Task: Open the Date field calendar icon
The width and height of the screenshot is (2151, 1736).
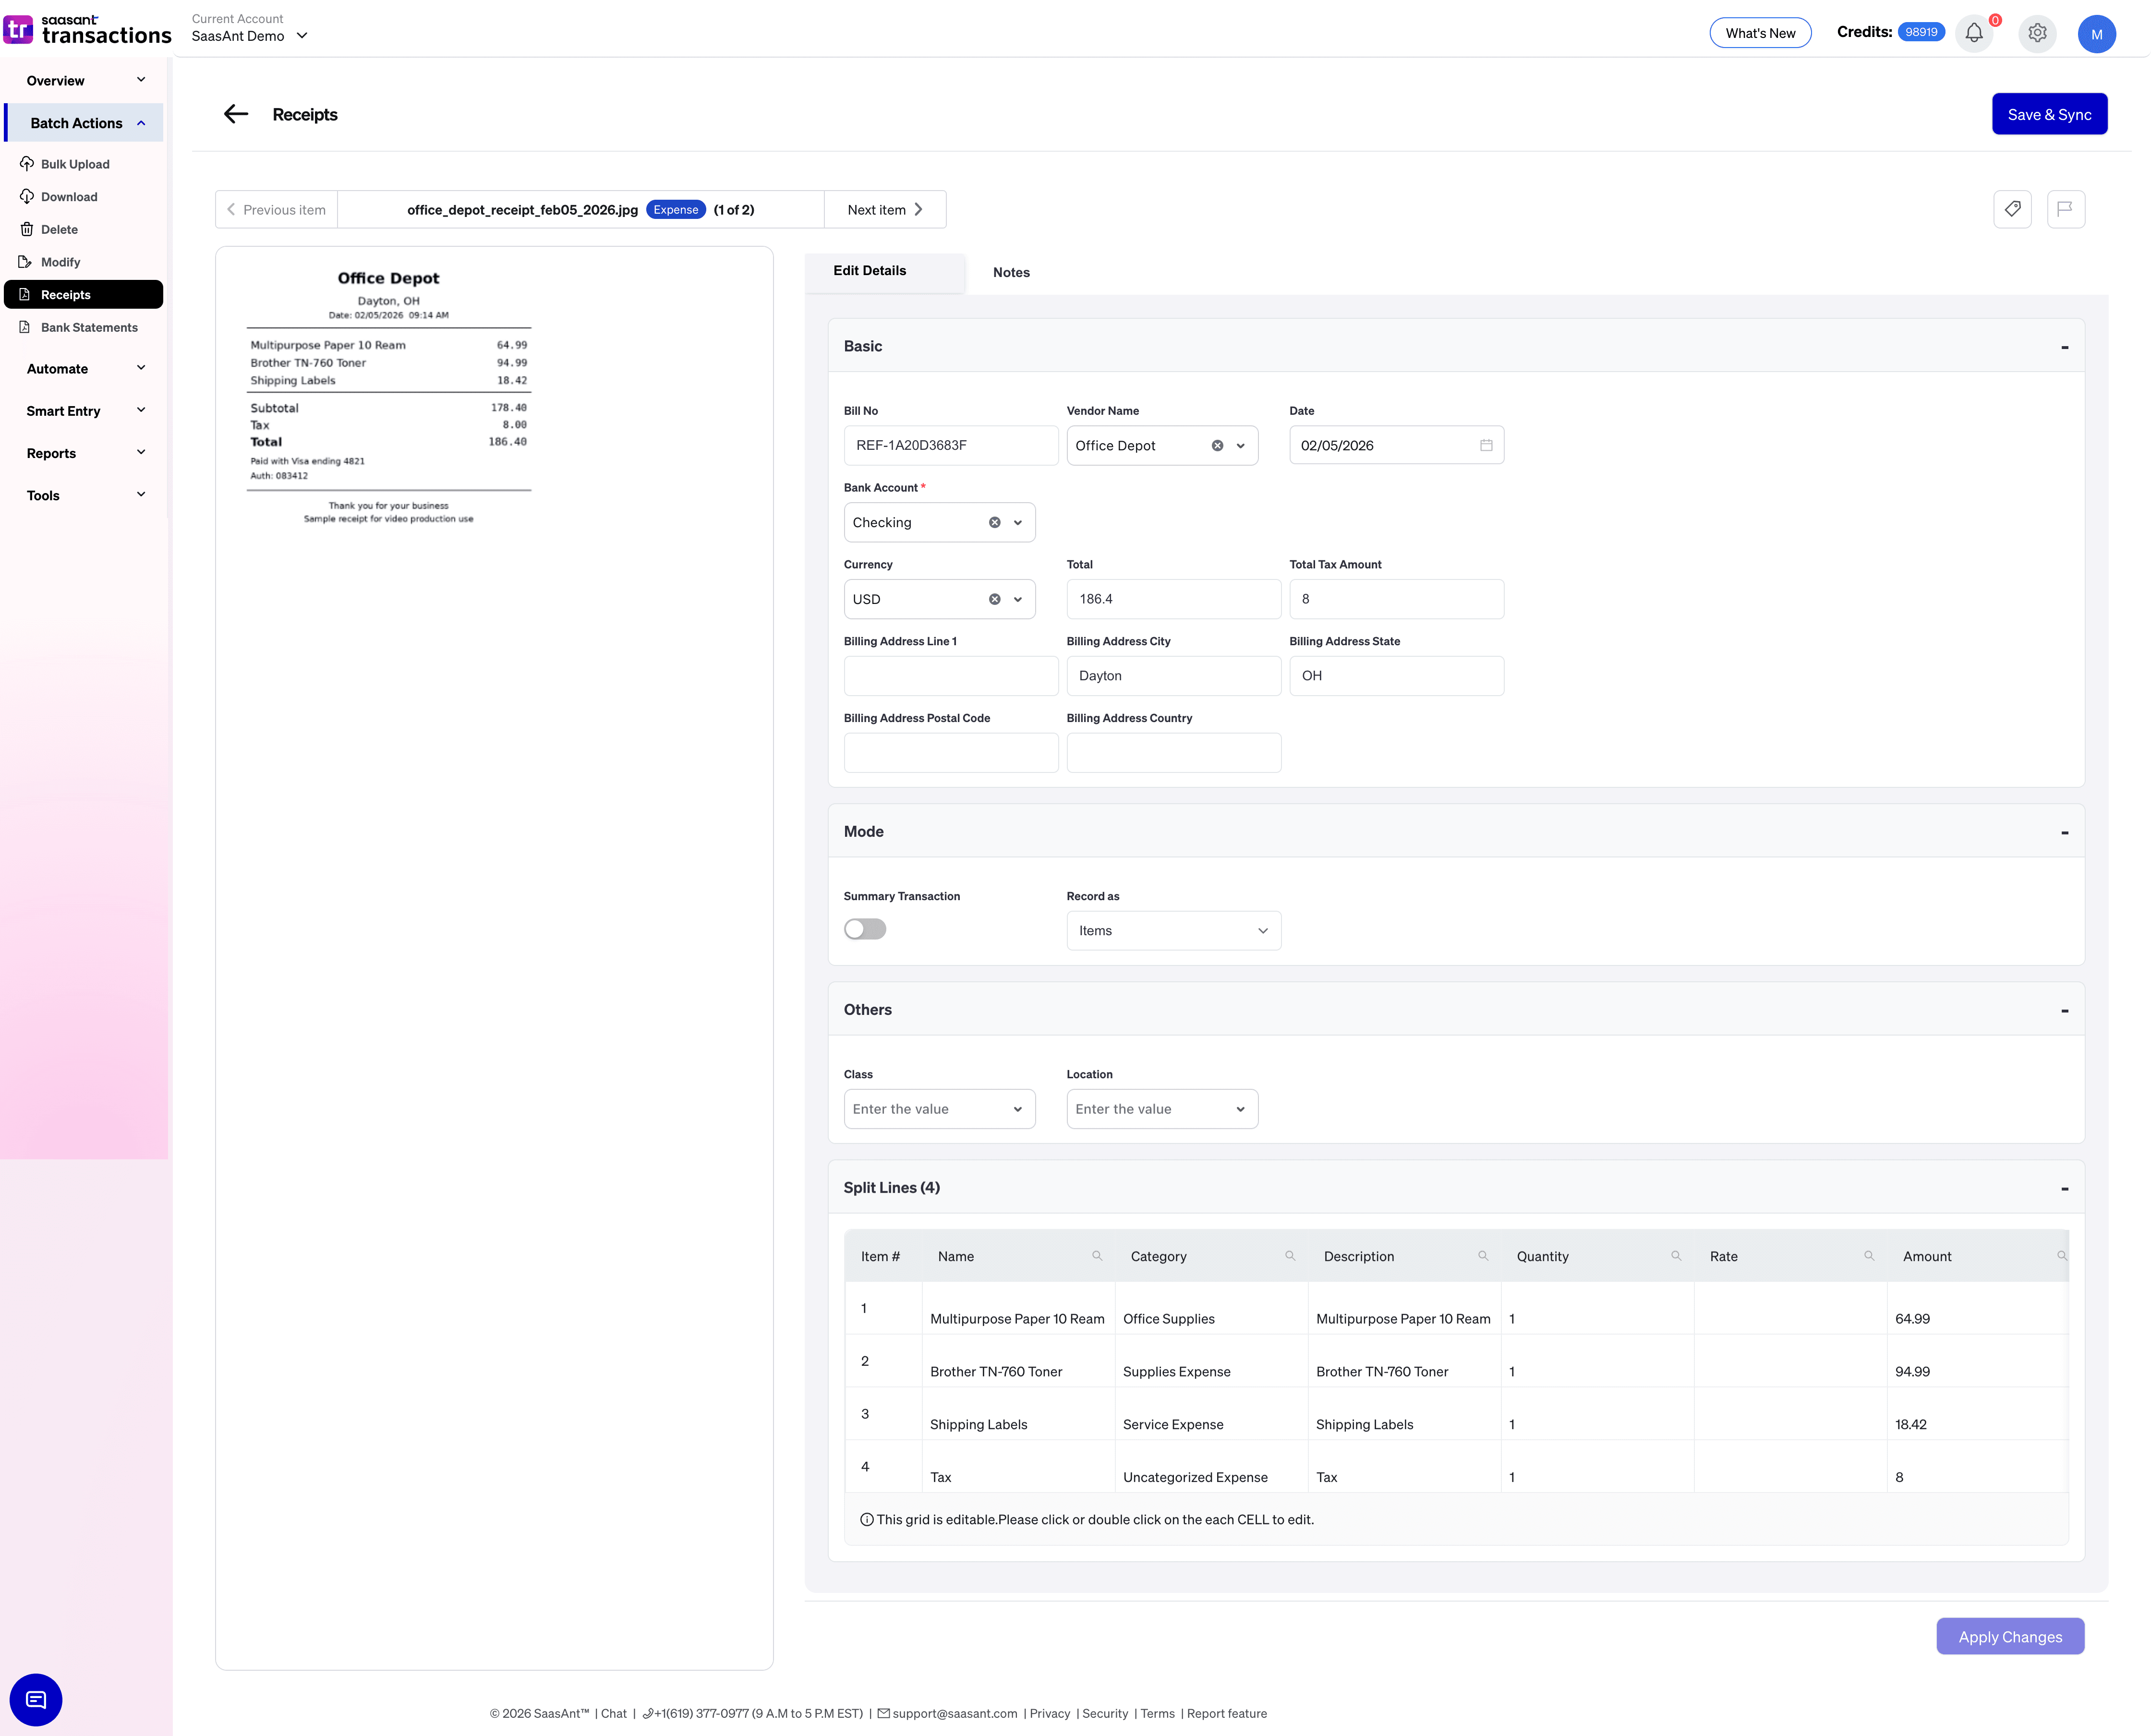Action: coord(1486,445)
